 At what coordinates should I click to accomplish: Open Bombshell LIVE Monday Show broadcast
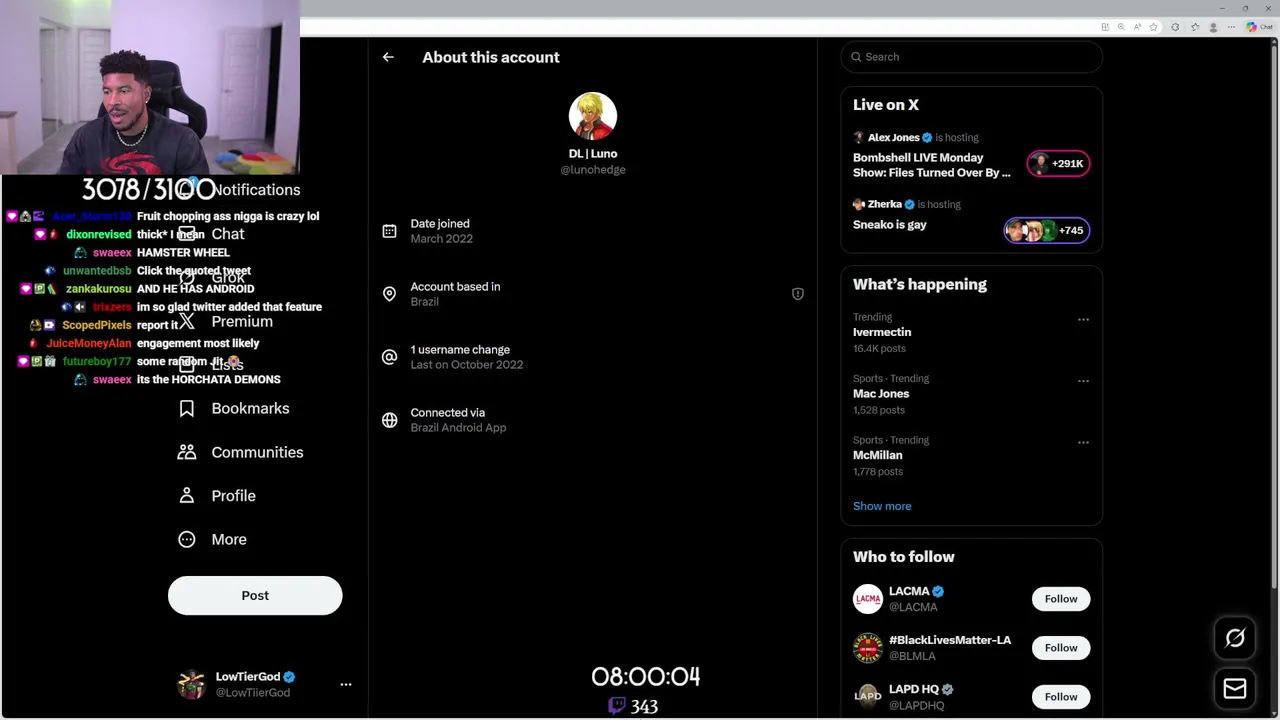point(931,165)
